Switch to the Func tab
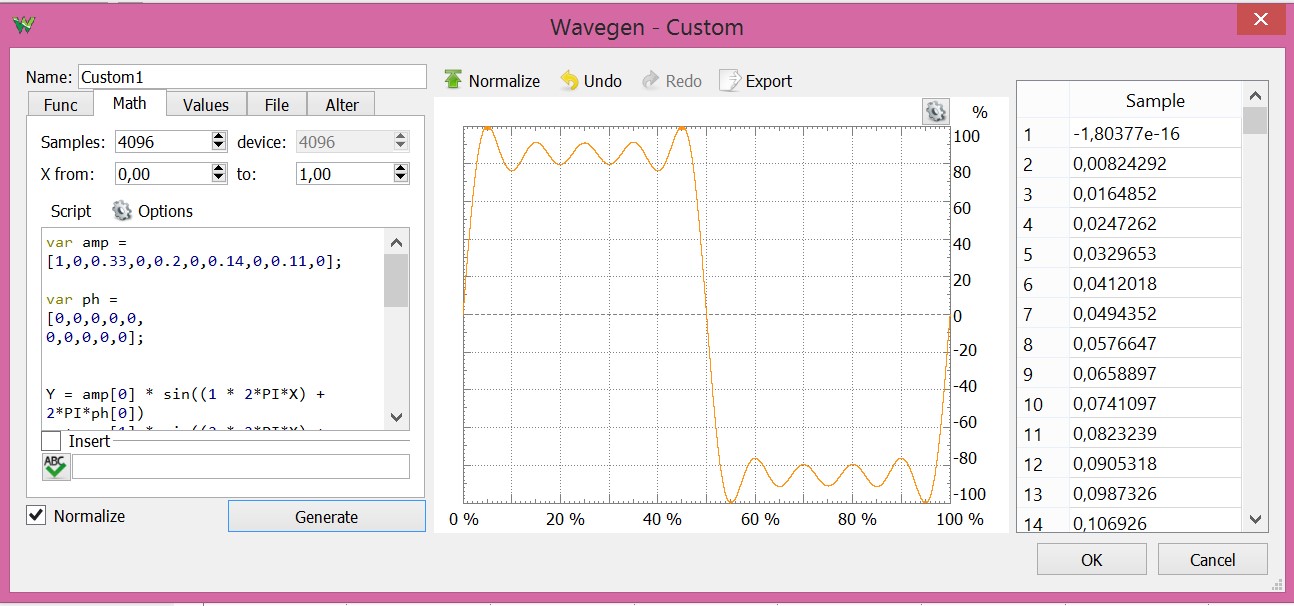This screenshot has height=606, width=1294. coord(61,105)
